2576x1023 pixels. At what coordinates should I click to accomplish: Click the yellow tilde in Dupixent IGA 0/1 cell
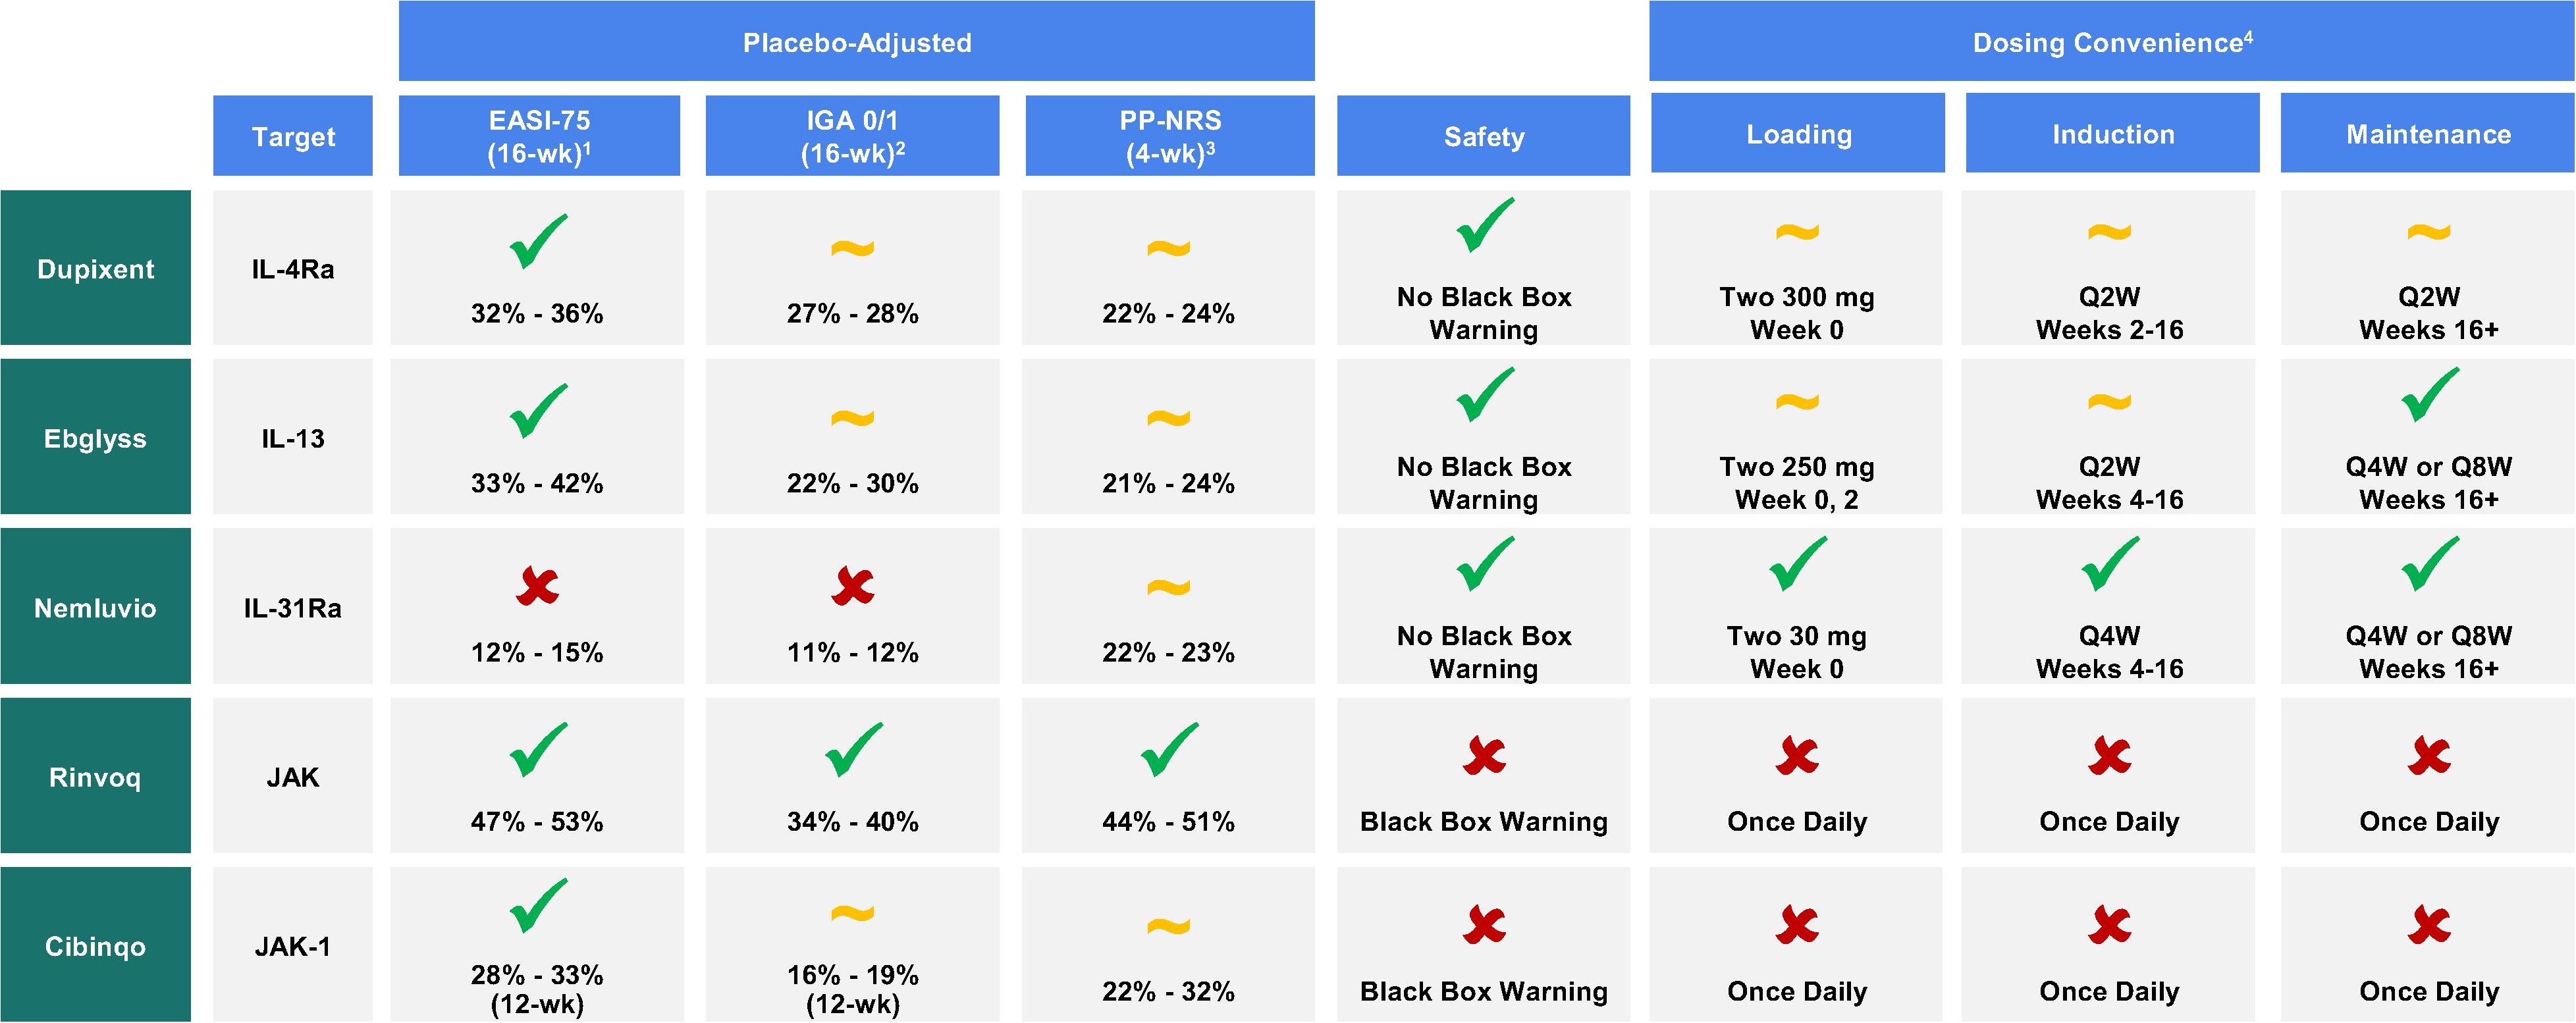[x=853, y=247]
